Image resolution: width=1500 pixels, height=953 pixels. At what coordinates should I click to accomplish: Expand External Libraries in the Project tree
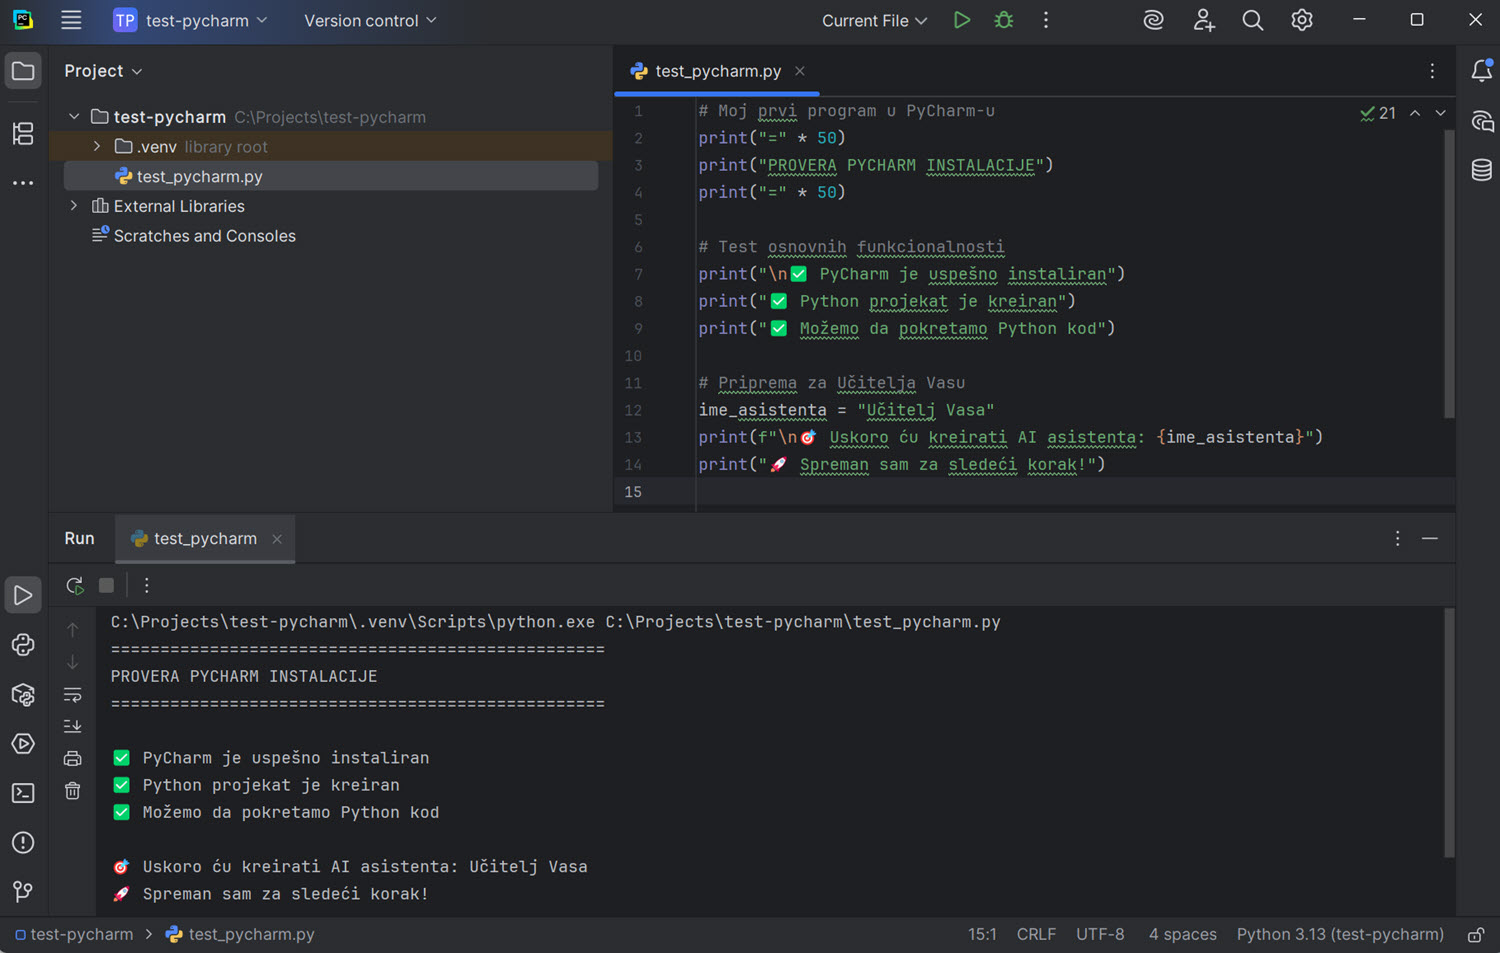[x=73, y=206]
